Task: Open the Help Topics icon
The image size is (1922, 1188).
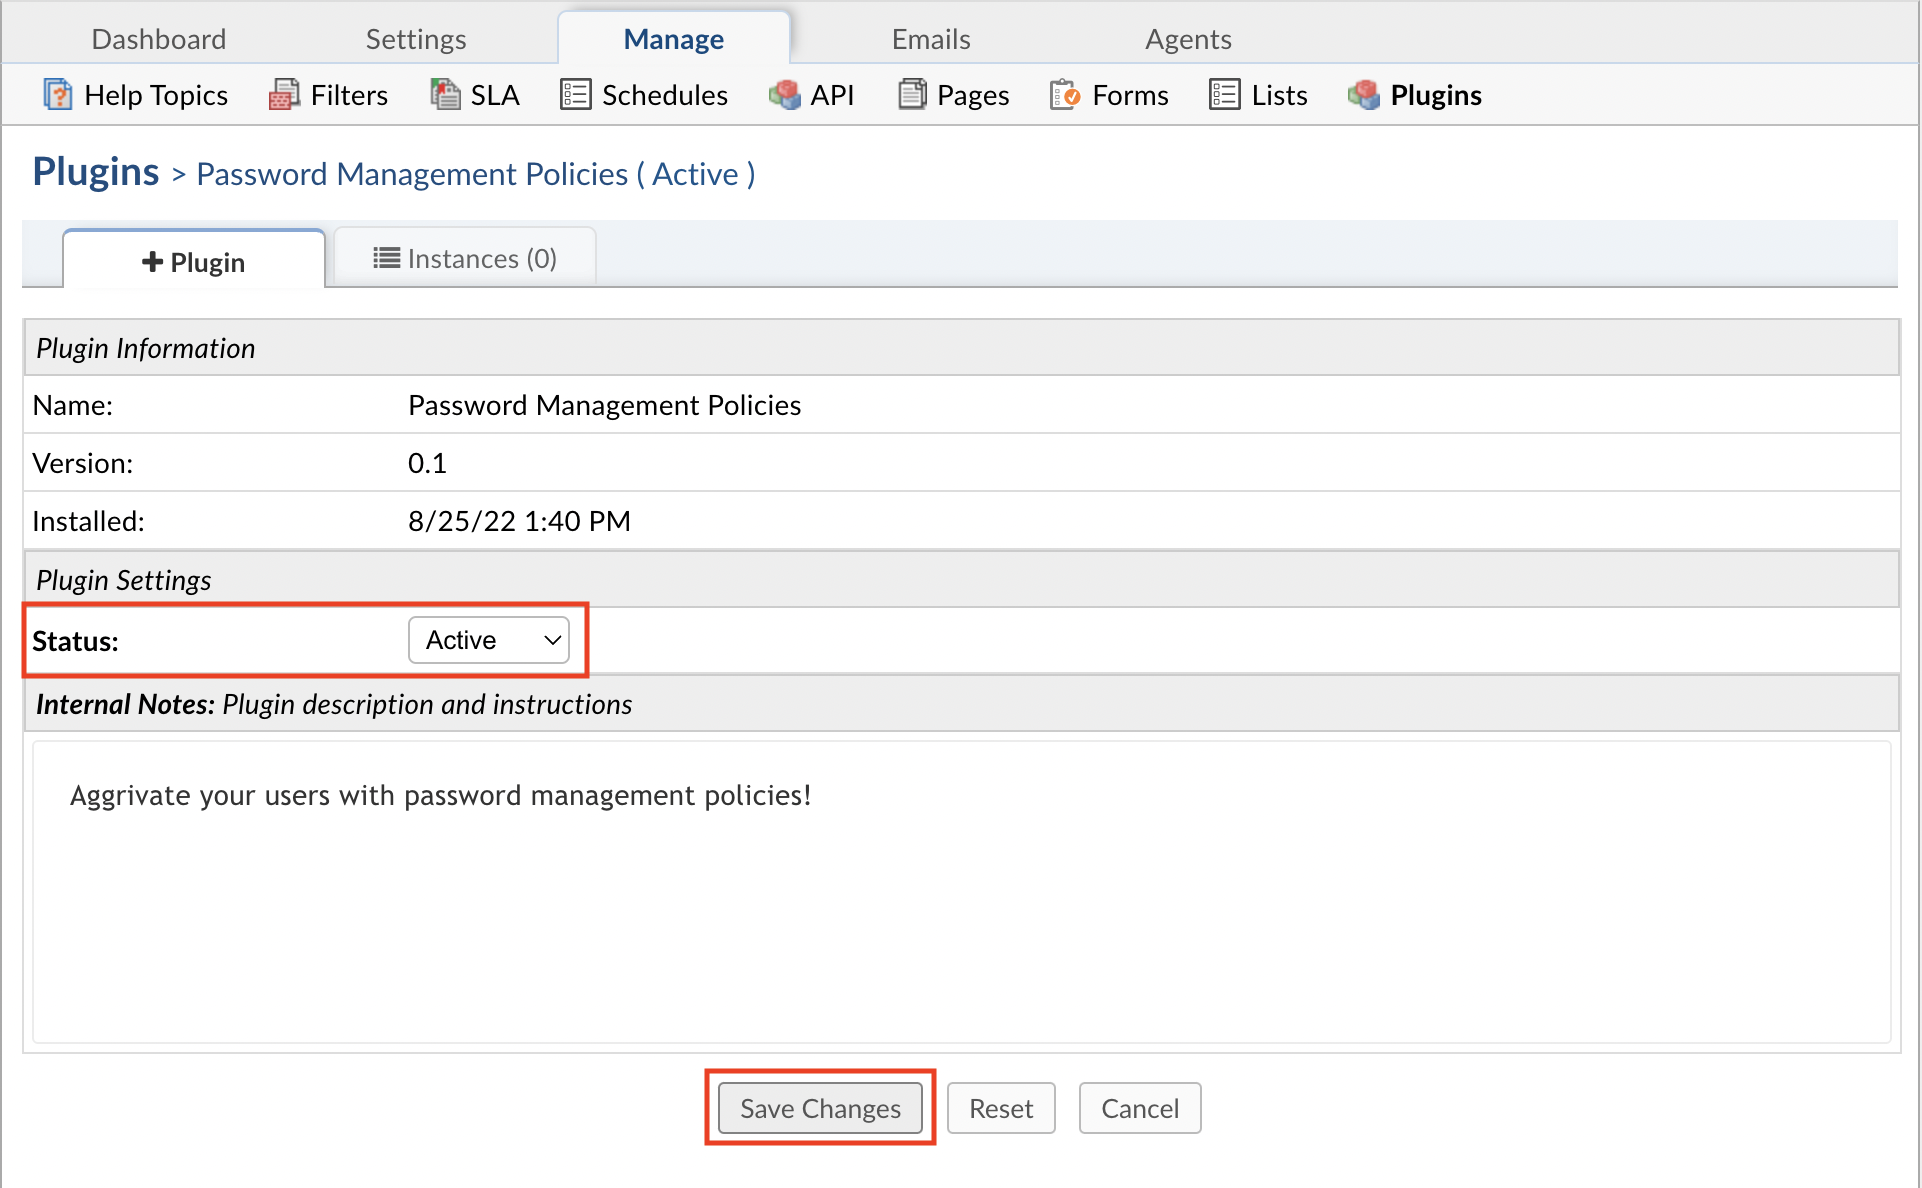Action: click(58, 94)
